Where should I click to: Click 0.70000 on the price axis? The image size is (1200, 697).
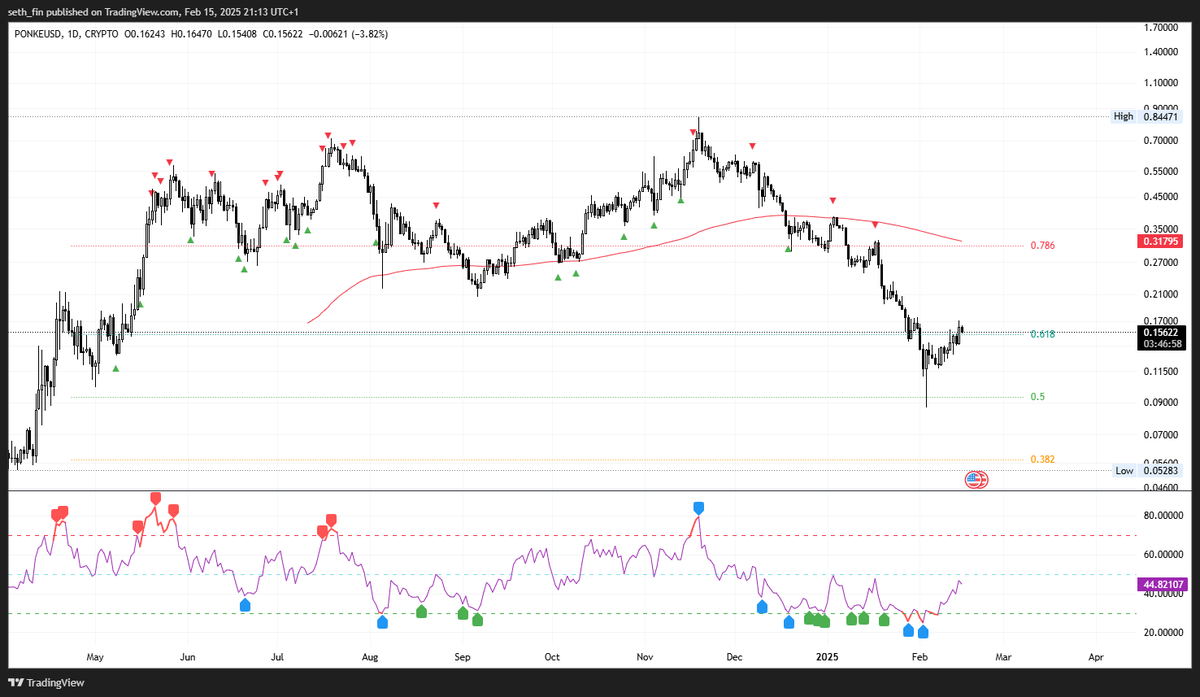1162,141
